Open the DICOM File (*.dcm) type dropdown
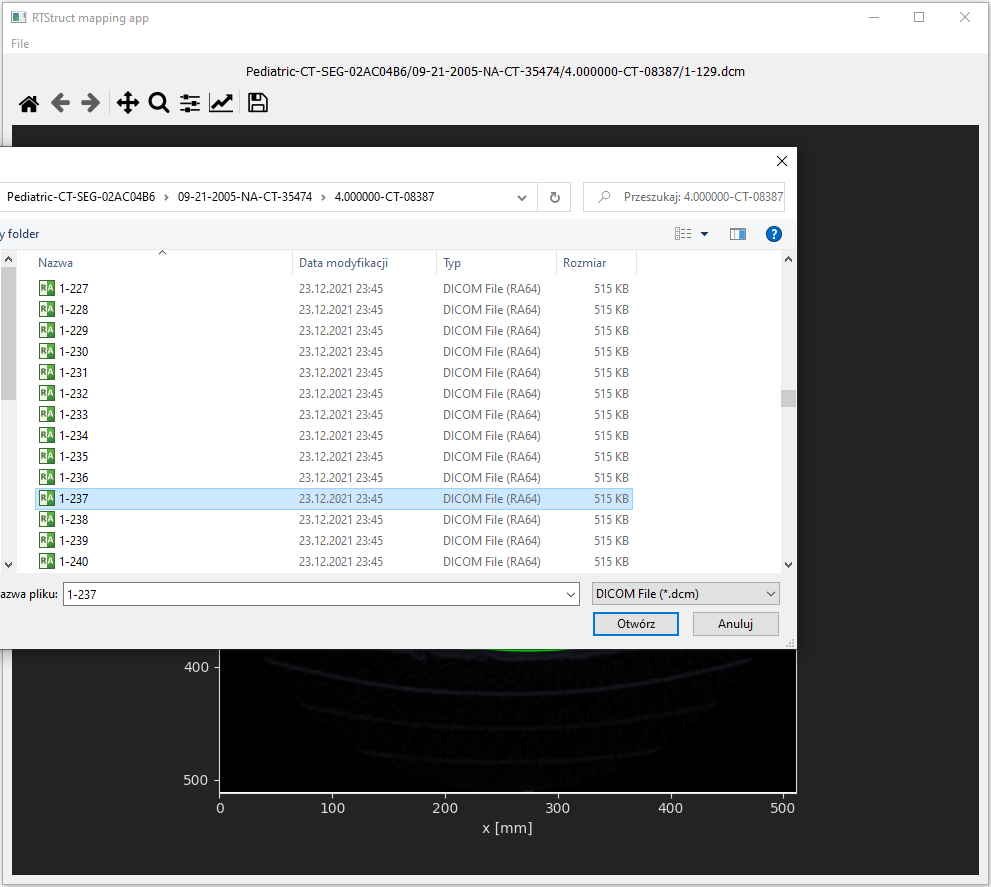Image resolution: width=991 pixels, height=887 pixels. click(x=684, y=593)
